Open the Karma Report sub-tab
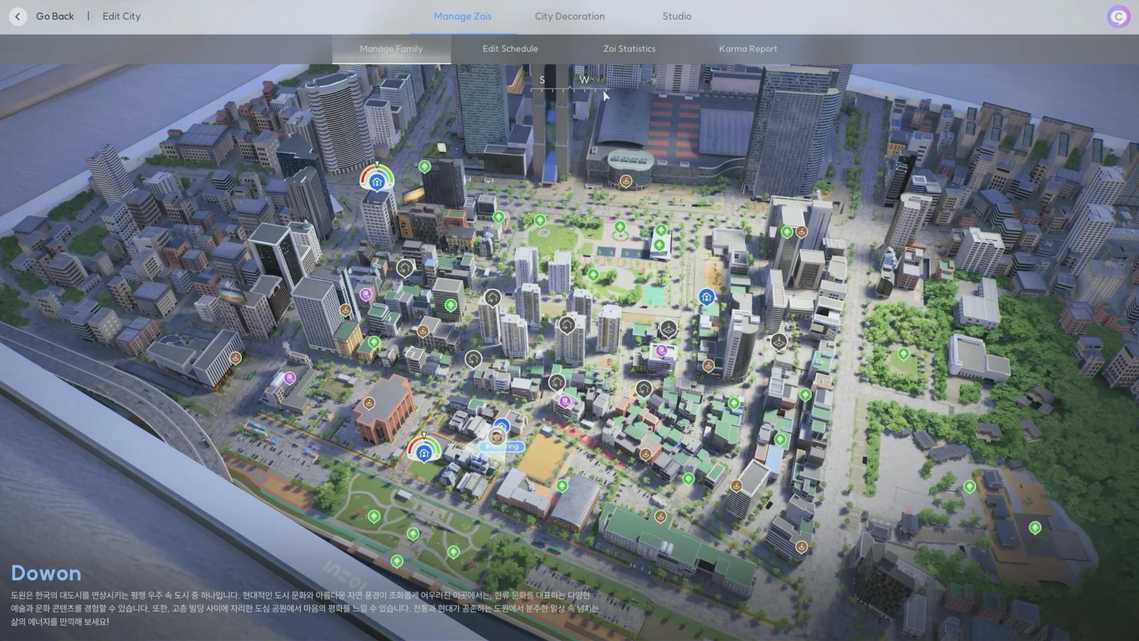This screenshot has height=641, width=1139. (x=748, y=49)
